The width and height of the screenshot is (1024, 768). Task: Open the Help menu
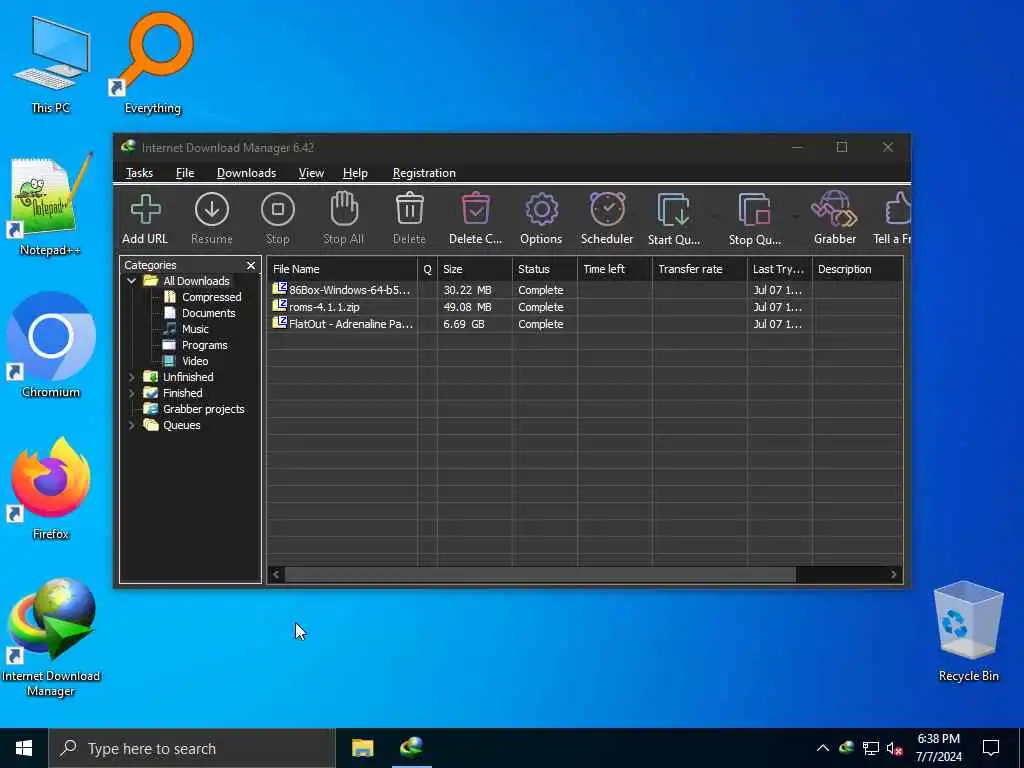click(355, 173)
